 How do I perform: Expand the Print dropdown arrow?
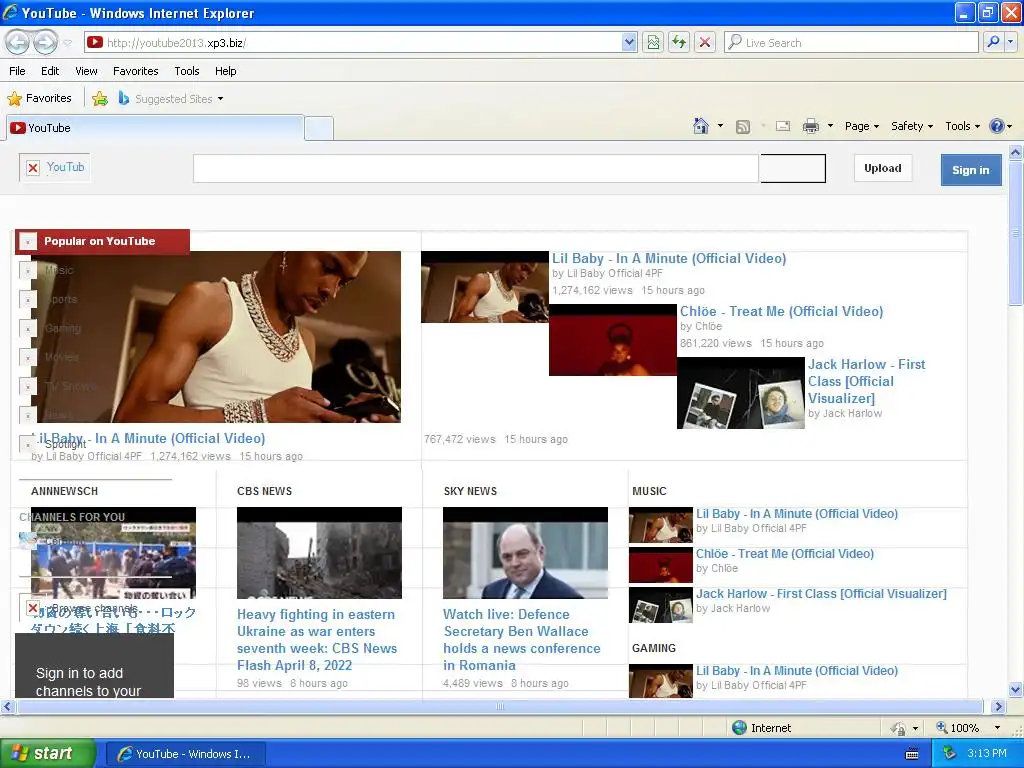tap(830, 126)
